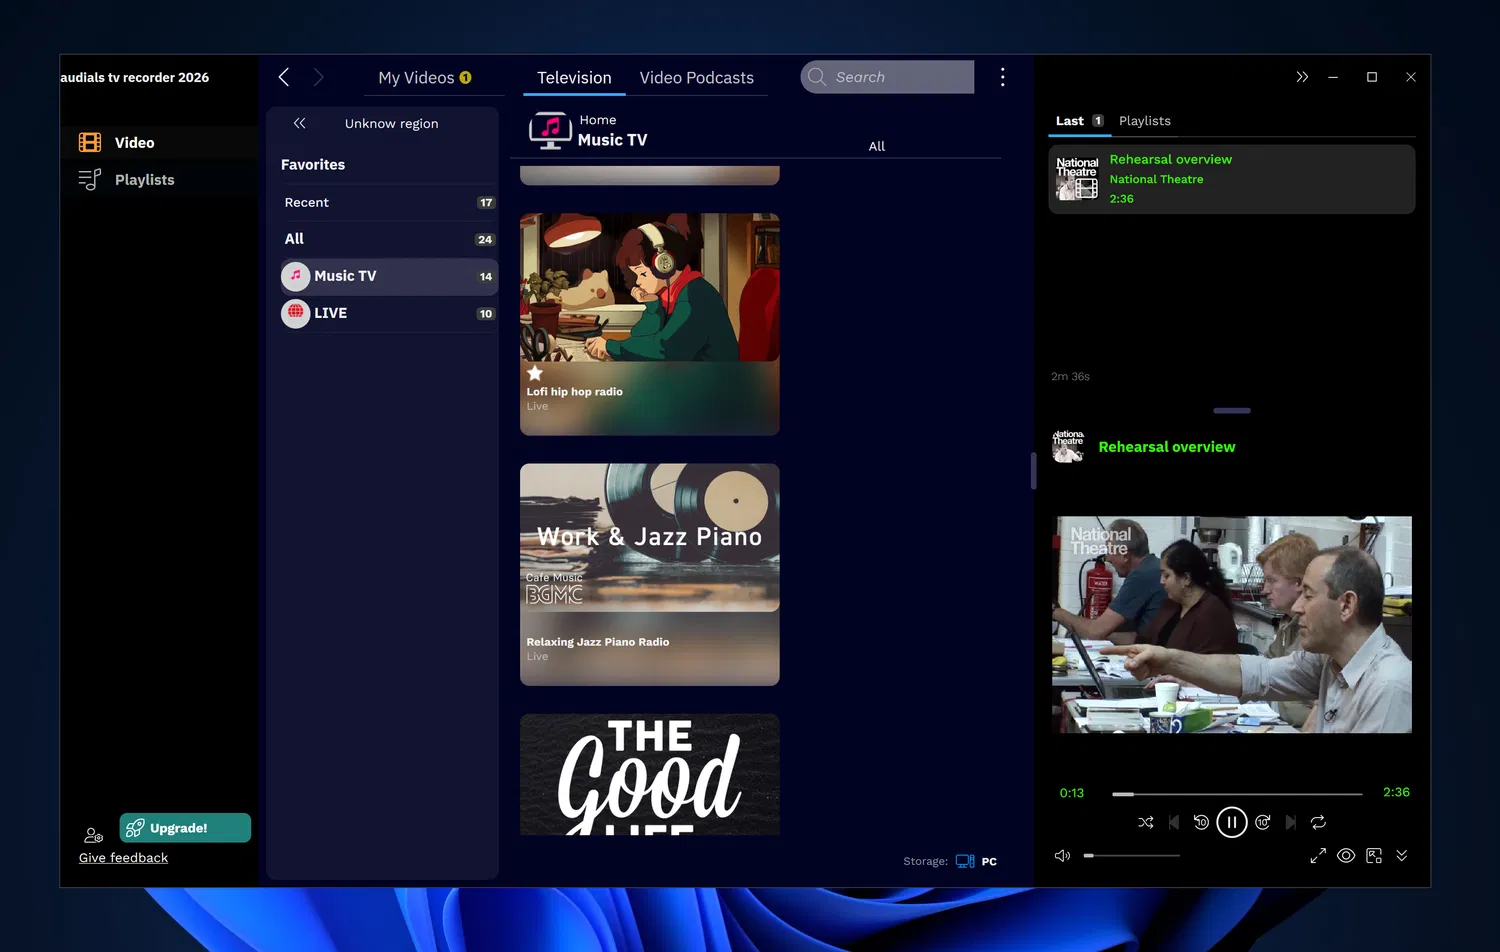Viewport: 1500px width, 952px height.
Task: Toggle shuffle playback
Action: pyautogui.click(x=1146, y=822)
